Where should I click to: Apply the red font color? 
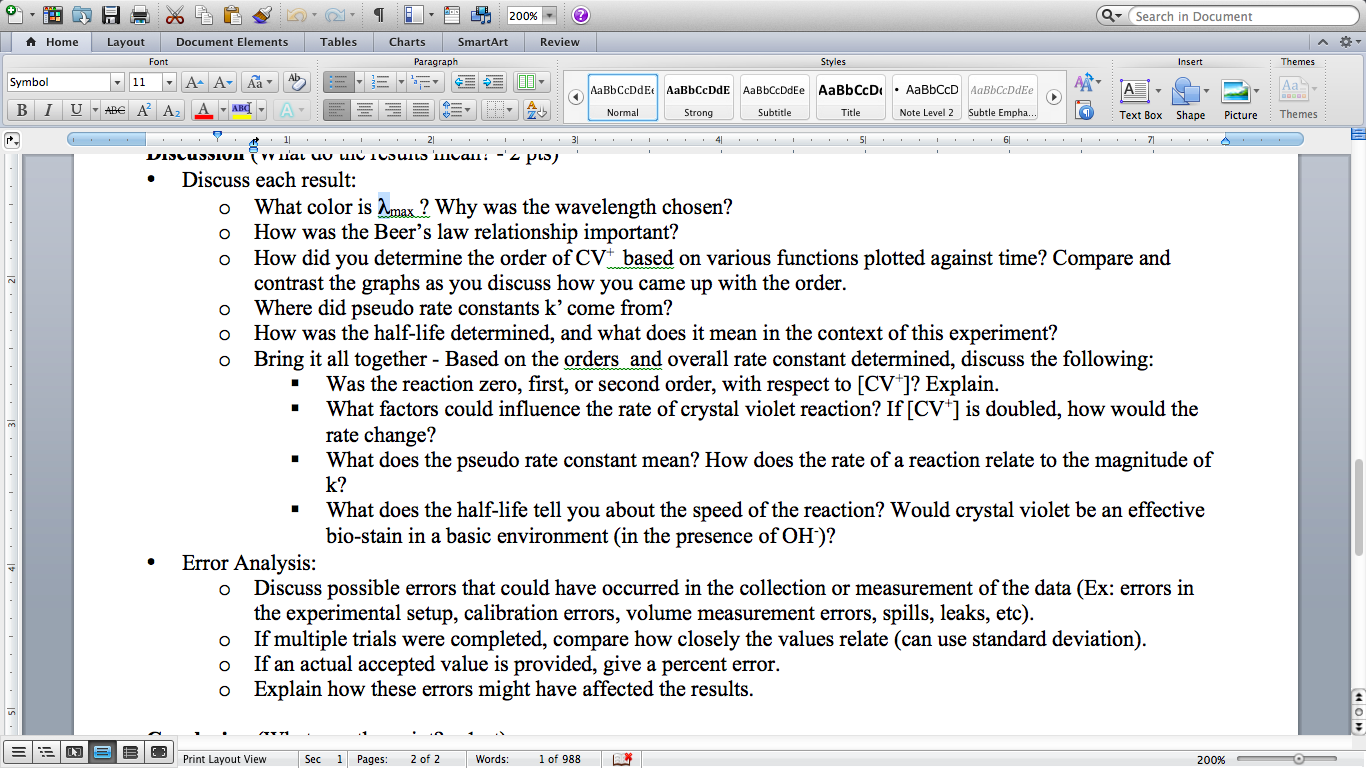203,110
